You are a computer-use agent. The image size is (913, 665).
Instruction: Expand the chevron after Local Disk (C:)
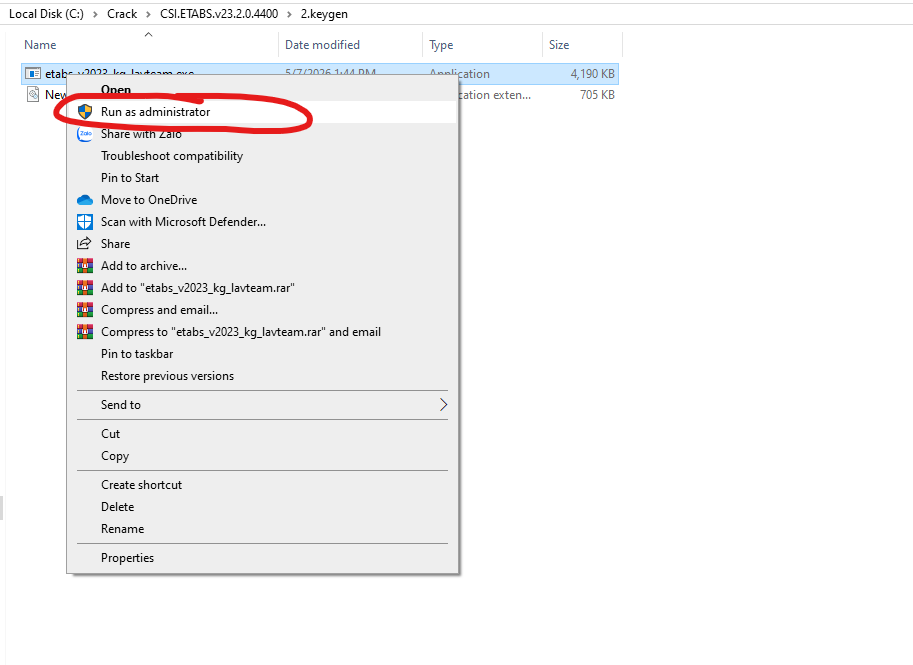95,14
